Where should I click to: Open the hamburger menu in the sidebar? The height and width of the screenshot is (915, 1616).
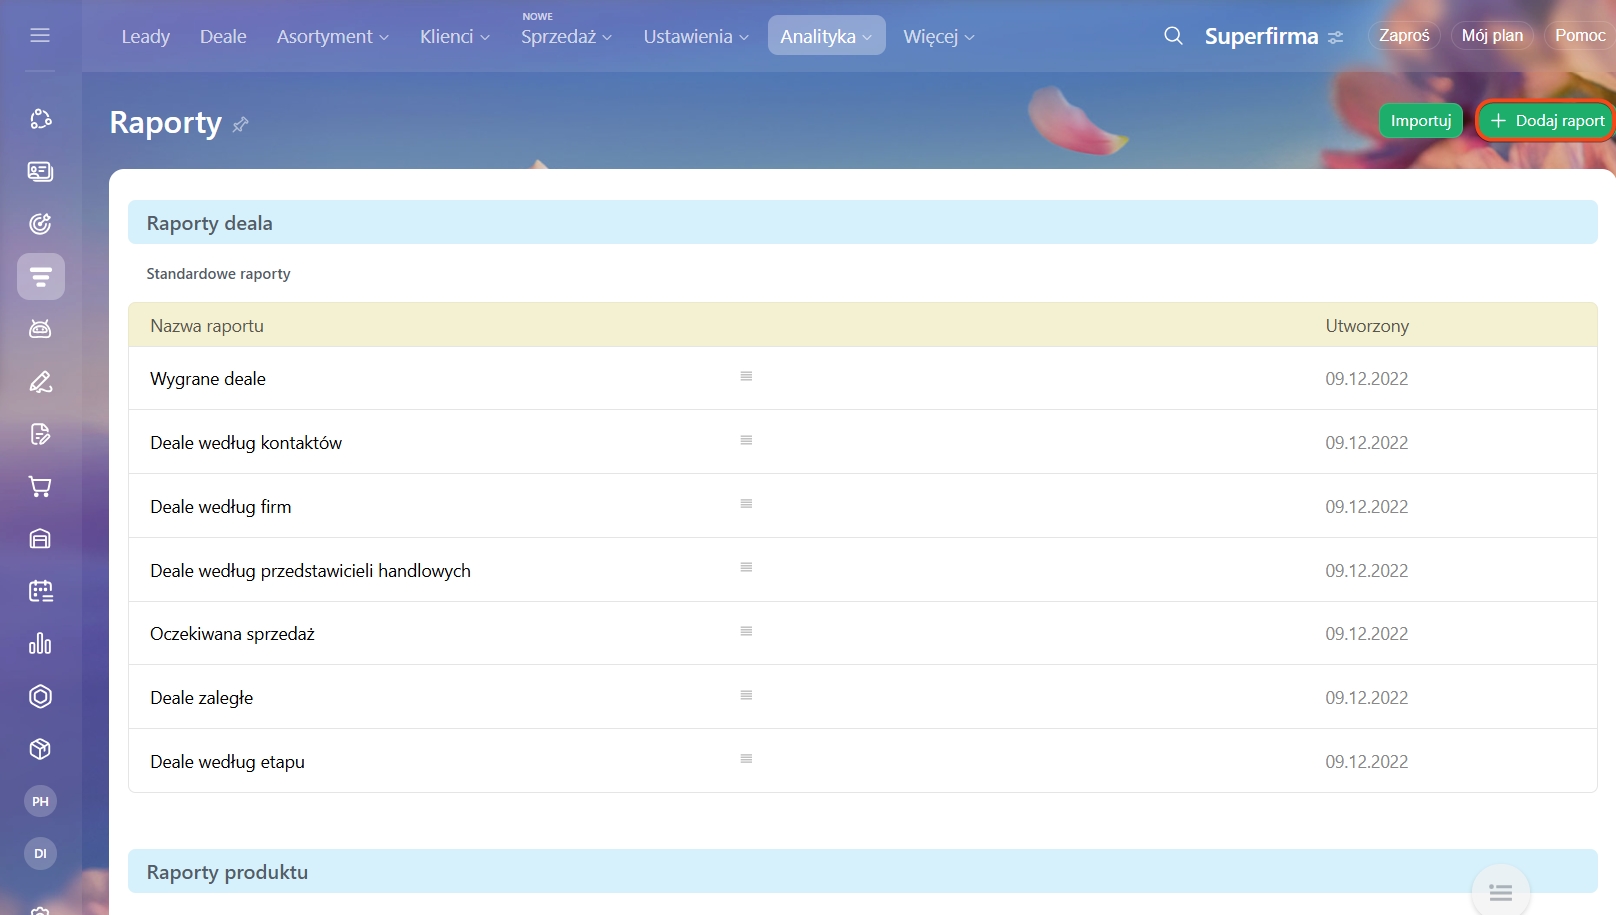click(40, 36)
